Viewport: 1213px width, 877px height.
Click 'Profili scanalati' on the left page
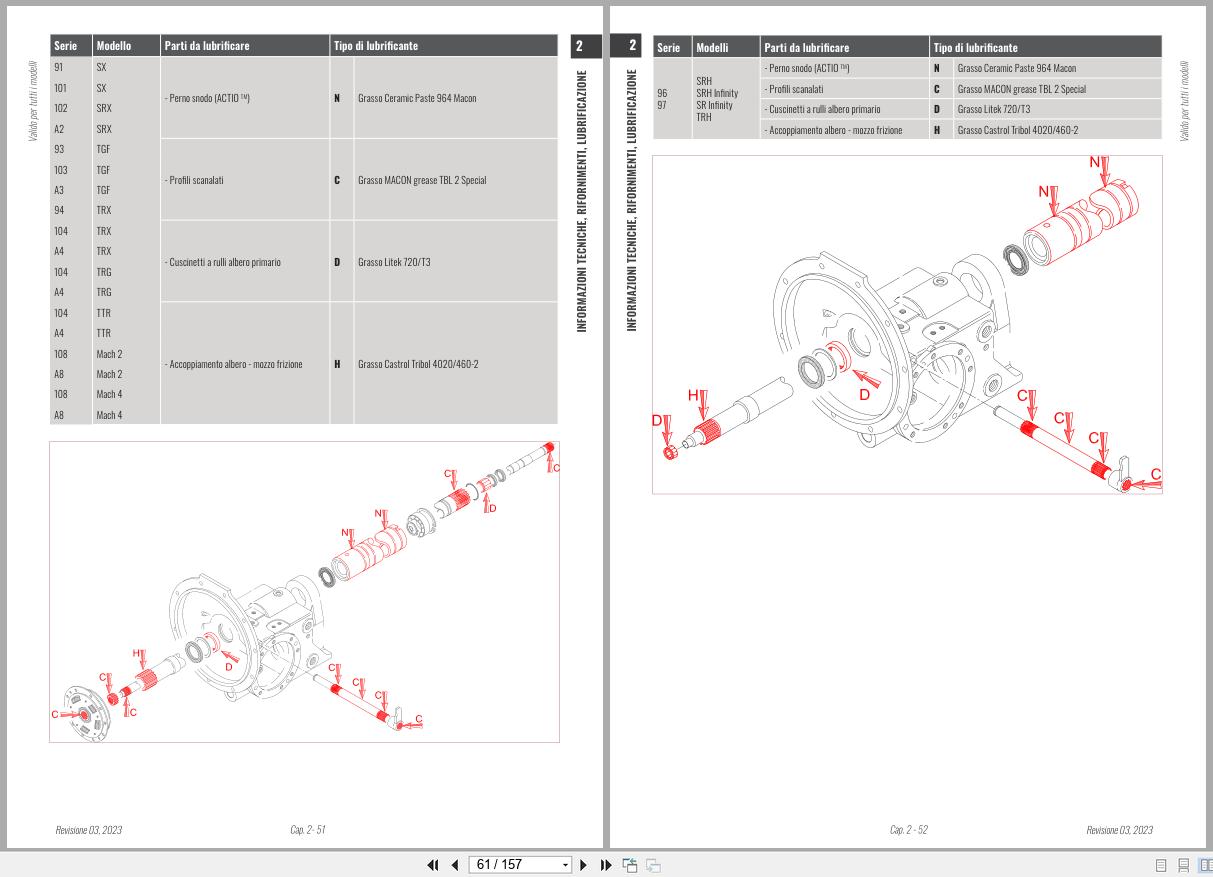tap(194, 181)
